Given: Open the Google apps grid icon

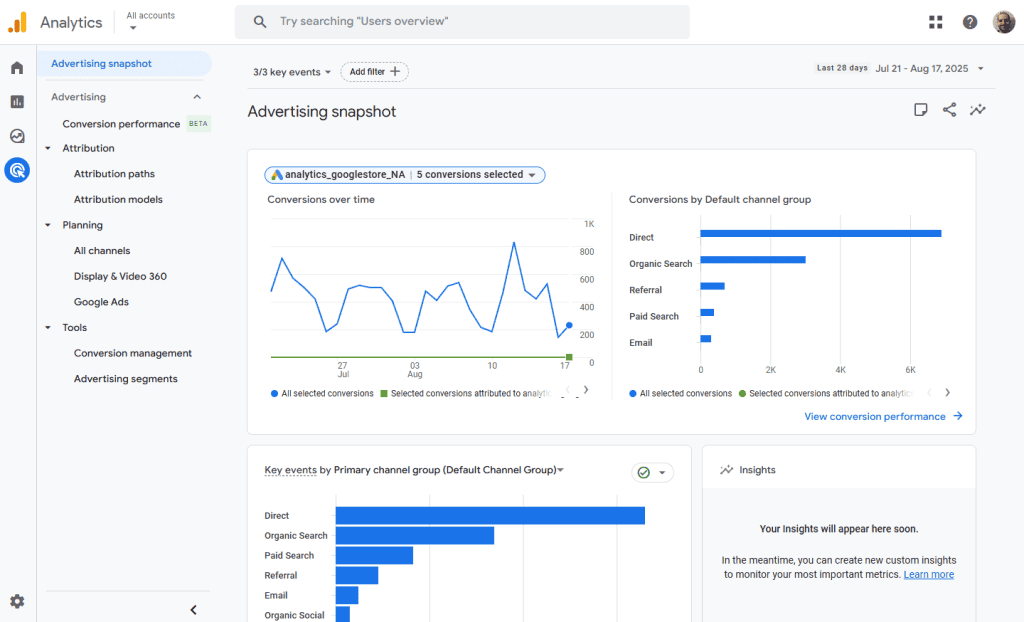Looking at the screenshot, I should tap(936, 22).
